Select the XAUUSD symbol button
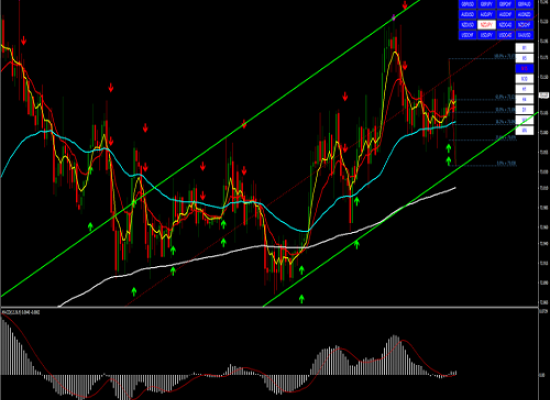 click(524, 35)
